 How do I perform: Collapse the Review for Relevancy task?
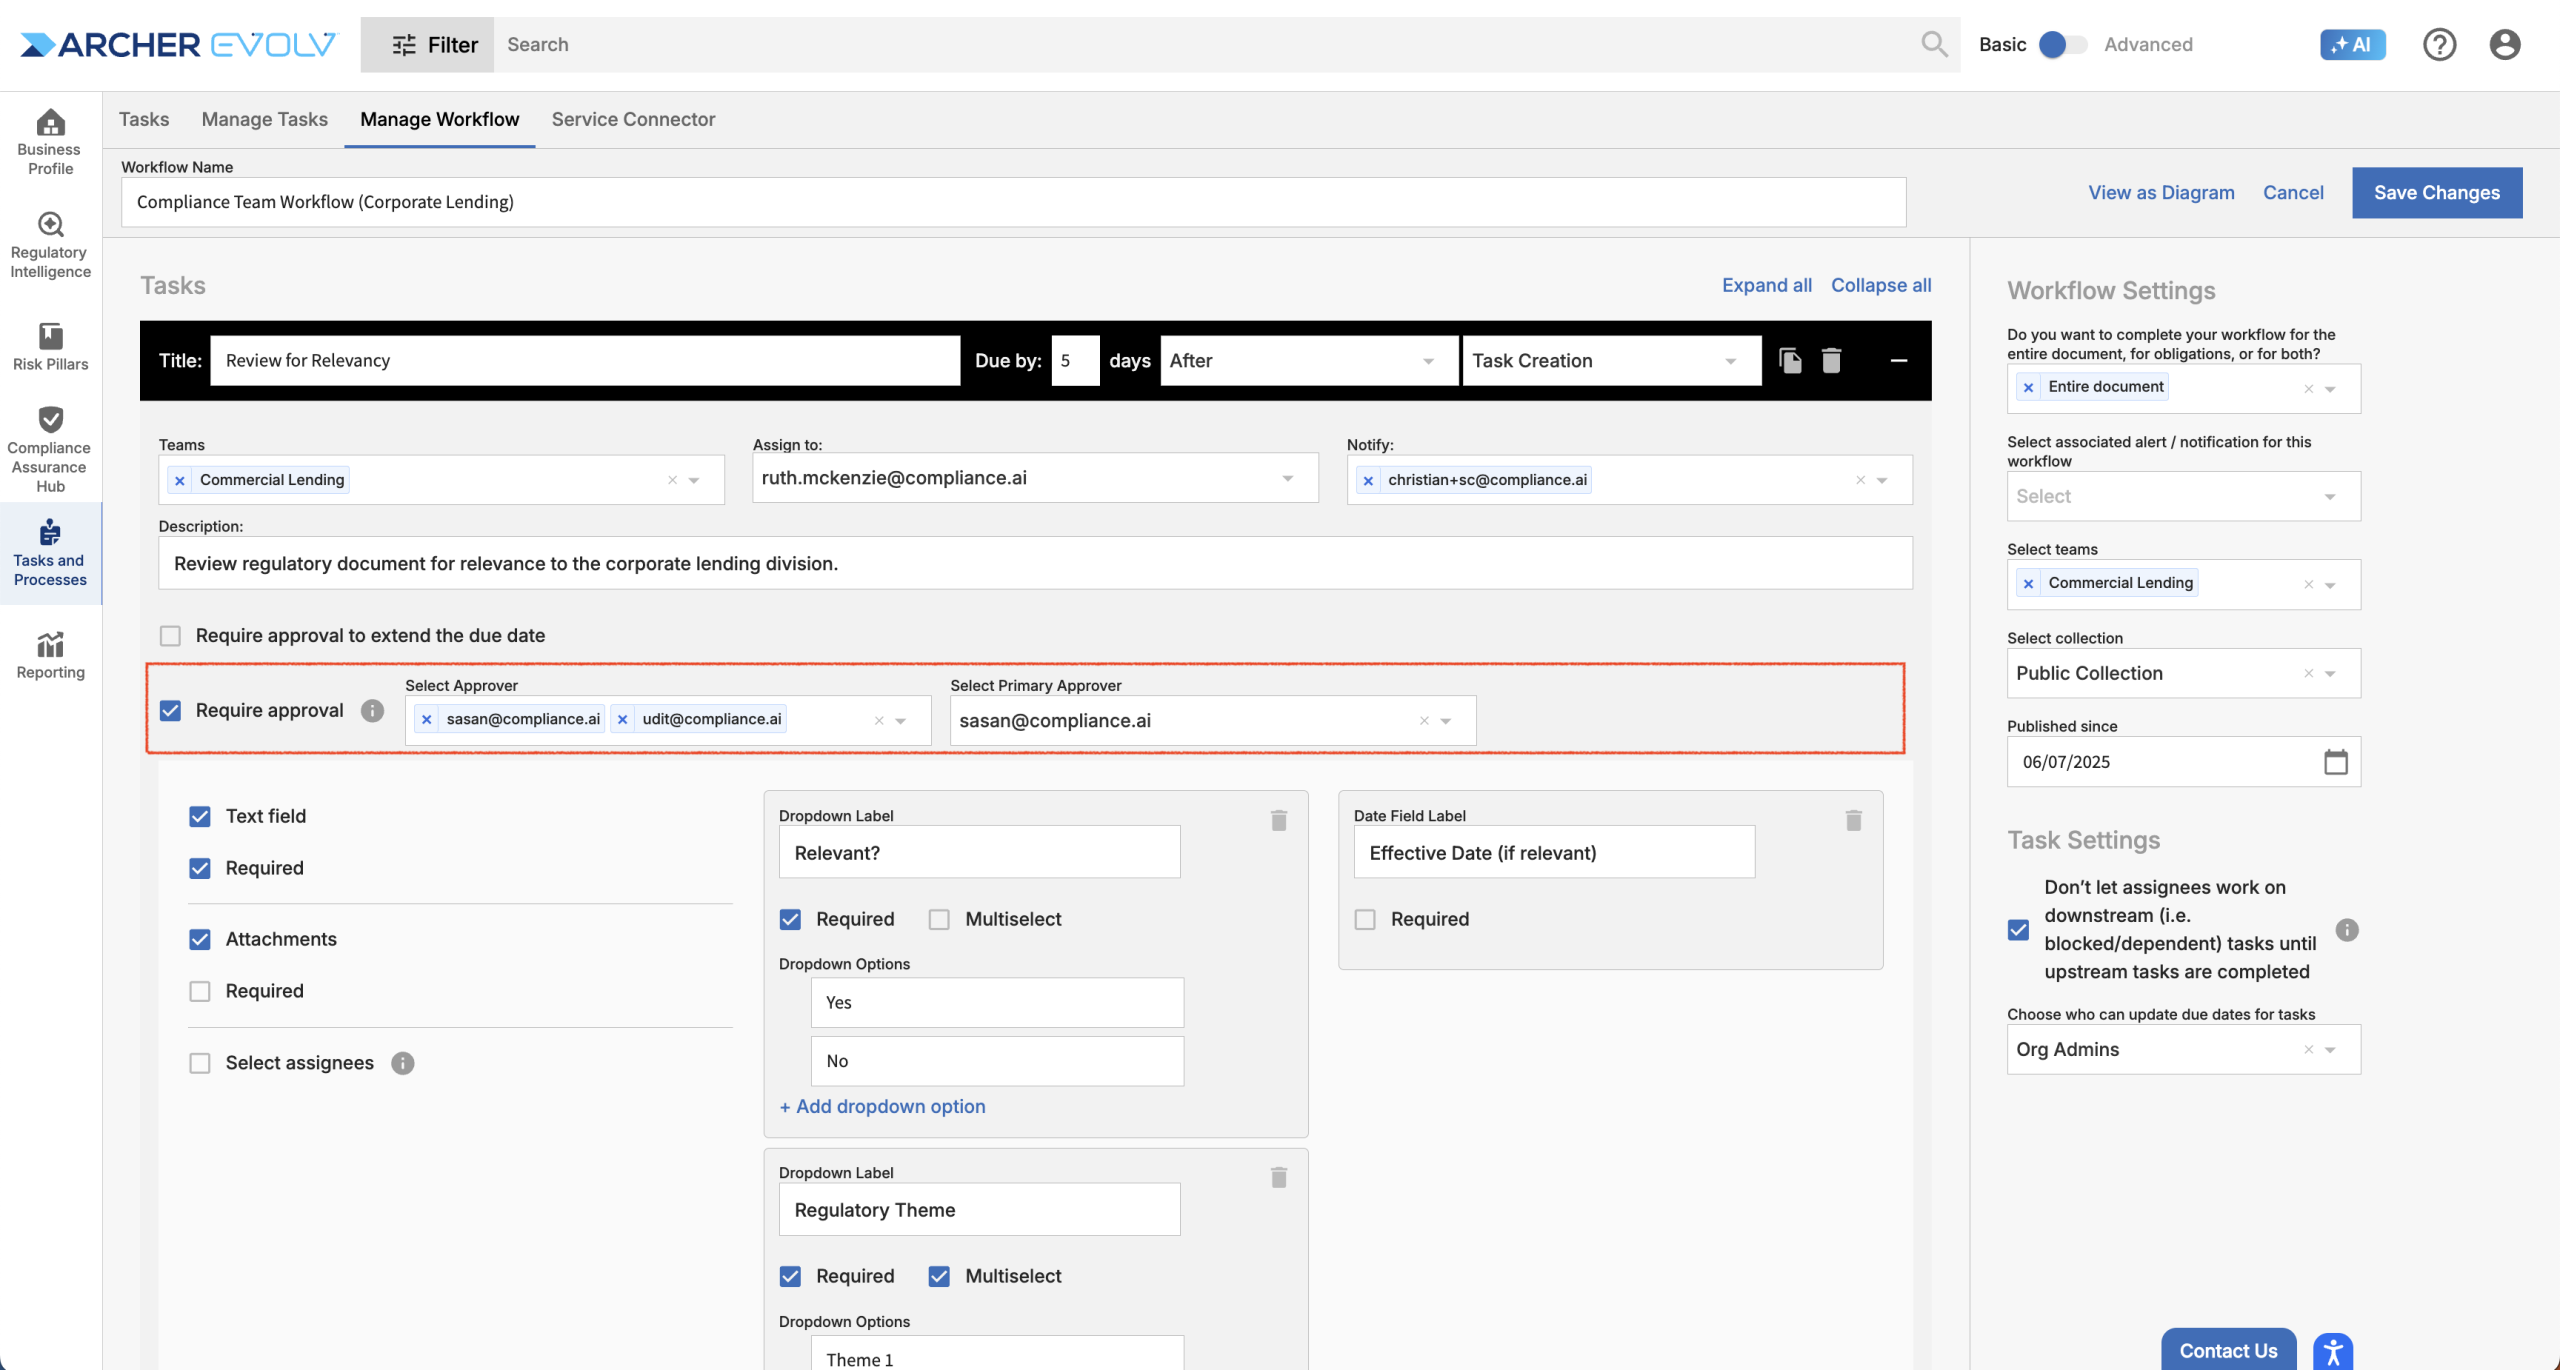(x=1898, y=360)
